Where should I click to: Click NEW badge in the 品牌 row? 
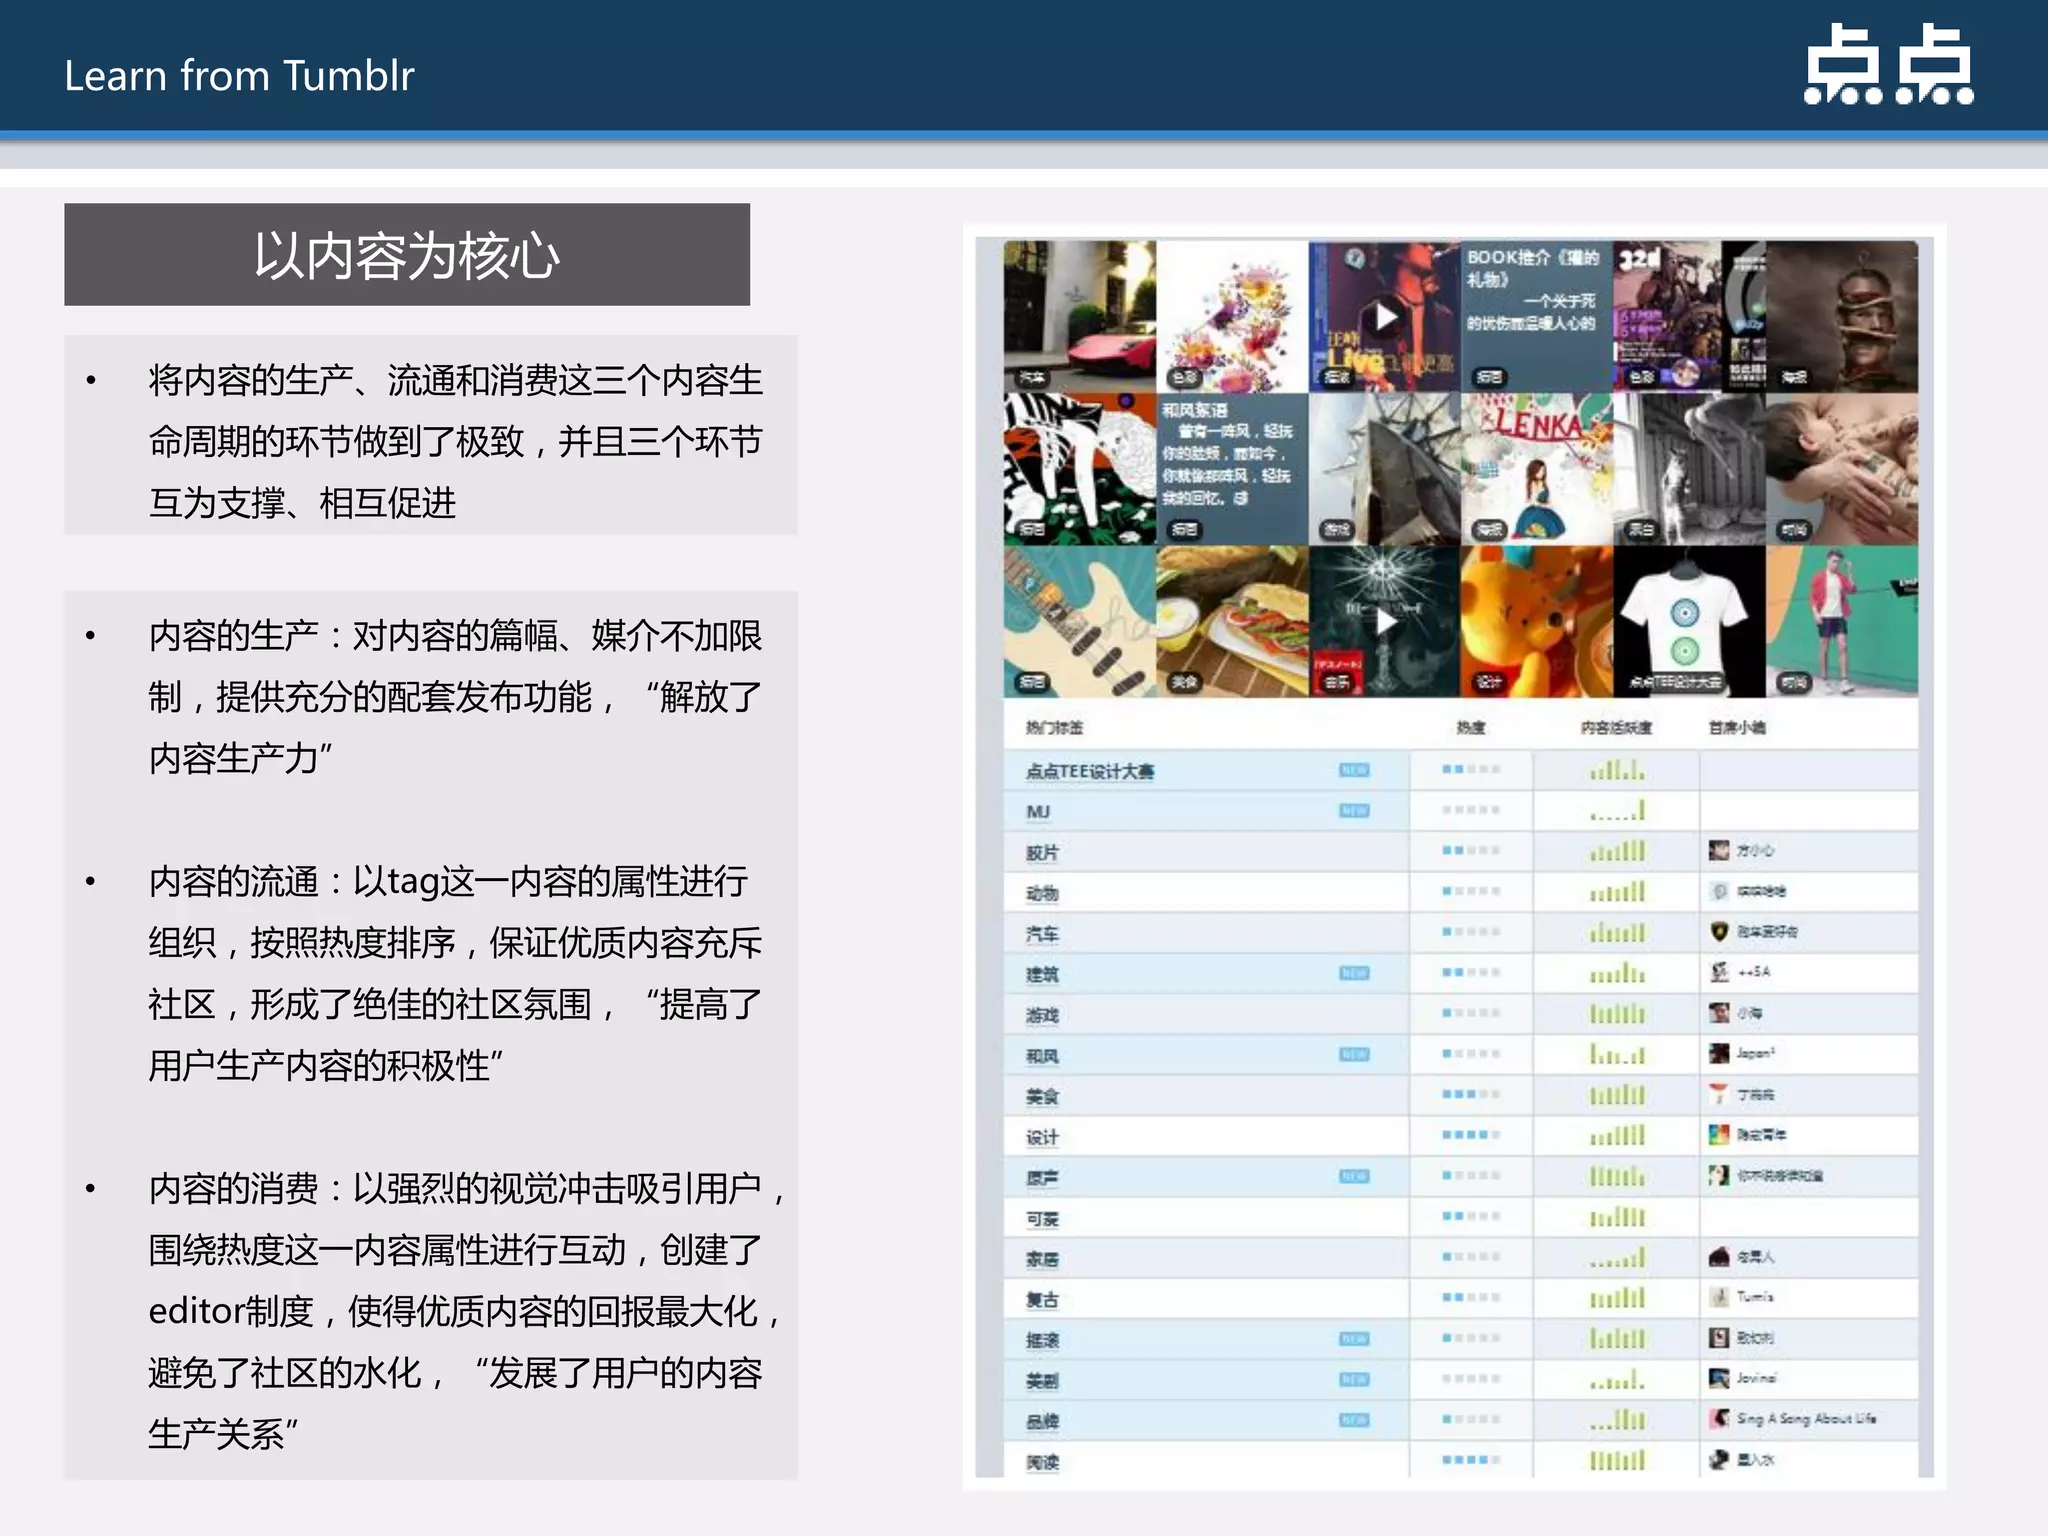tap(1354, 1420)
